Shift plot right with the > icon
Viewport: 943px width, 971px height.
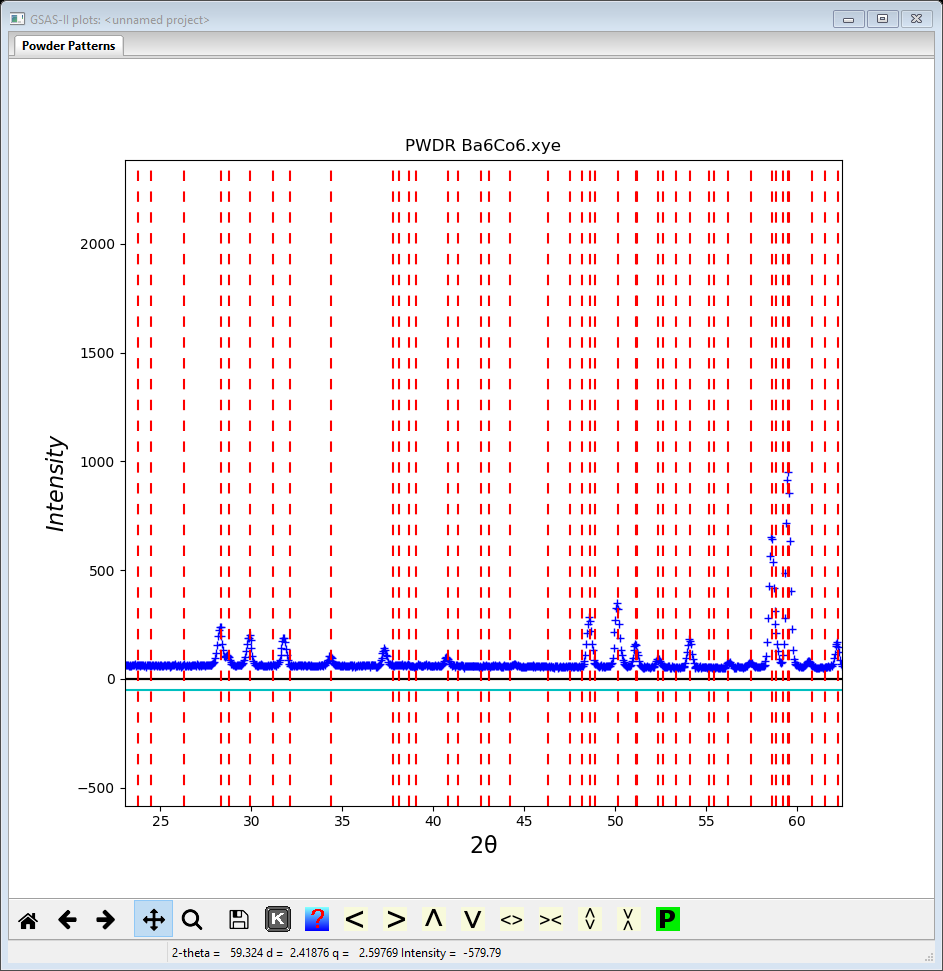tap(395, 919)
